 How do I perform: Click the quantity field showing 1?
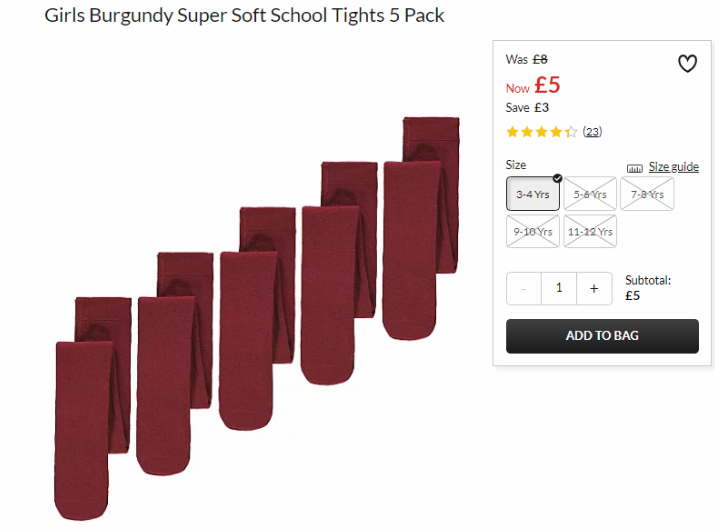(559, 288)
